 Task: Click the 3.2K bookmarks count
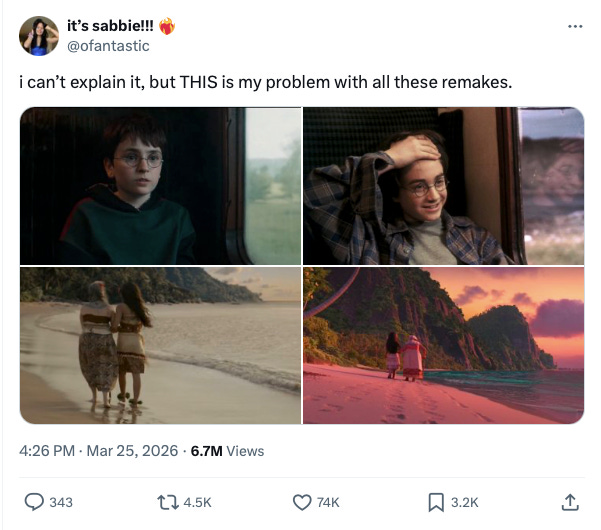465,502
